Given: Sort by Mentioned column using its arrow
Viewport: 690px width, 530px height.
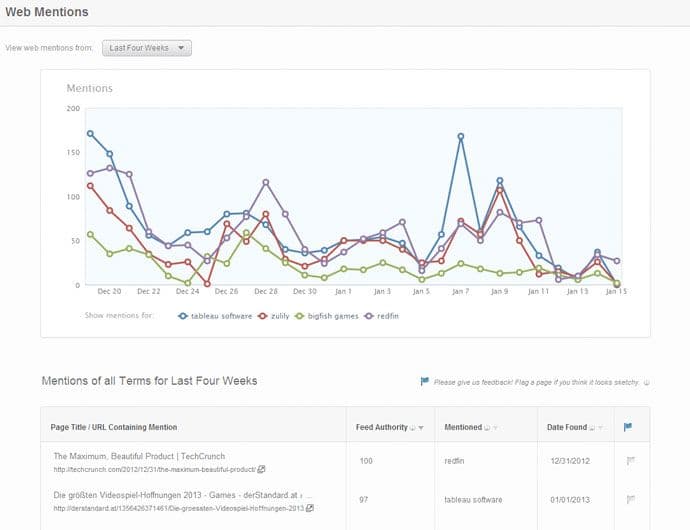Looking at the screenshot, I should coord(496,428).
